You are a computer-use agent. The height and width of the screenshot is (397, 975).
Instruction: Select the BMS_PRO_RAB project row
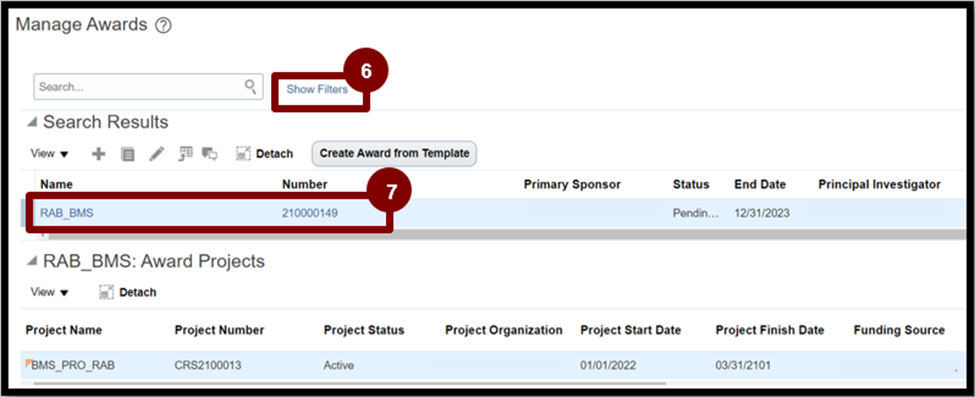click(x=494, y=365)
